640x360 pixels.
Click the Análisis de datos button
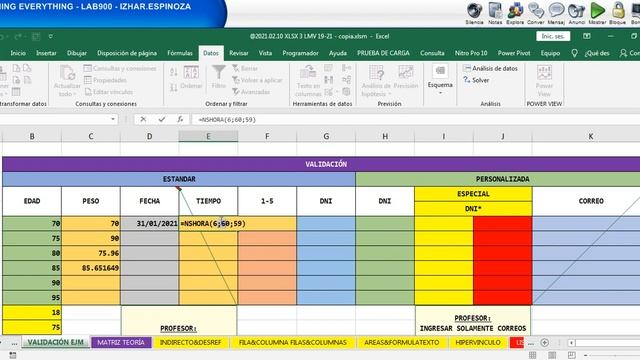coord(491,68)
